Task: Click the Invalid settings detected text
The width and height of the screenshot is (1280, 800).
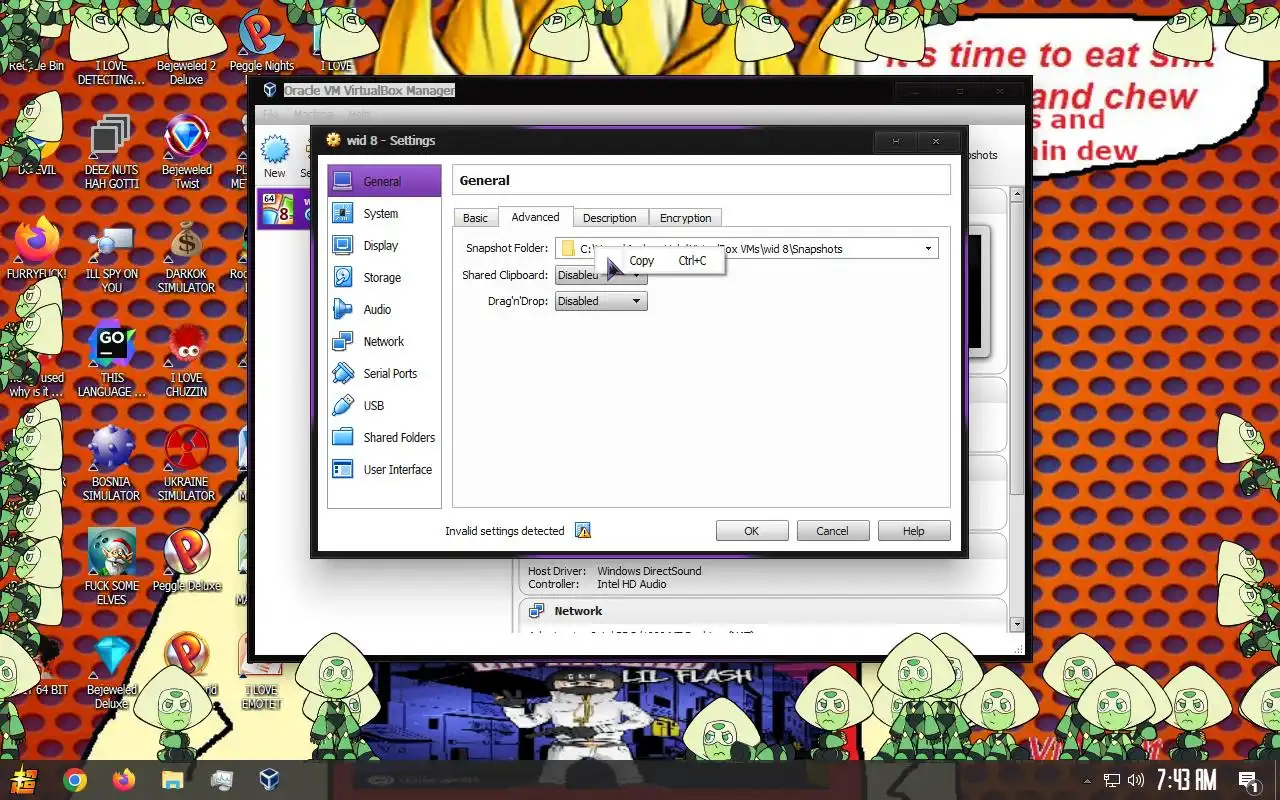Action: click(x=505, y=531)
